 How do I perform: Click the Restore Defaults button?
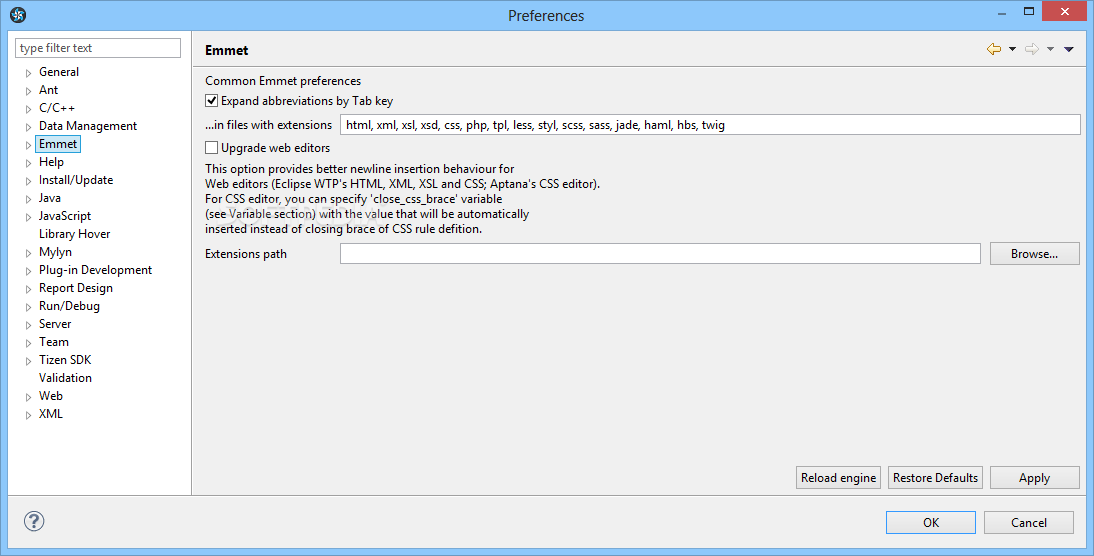[x=935, y=478]
